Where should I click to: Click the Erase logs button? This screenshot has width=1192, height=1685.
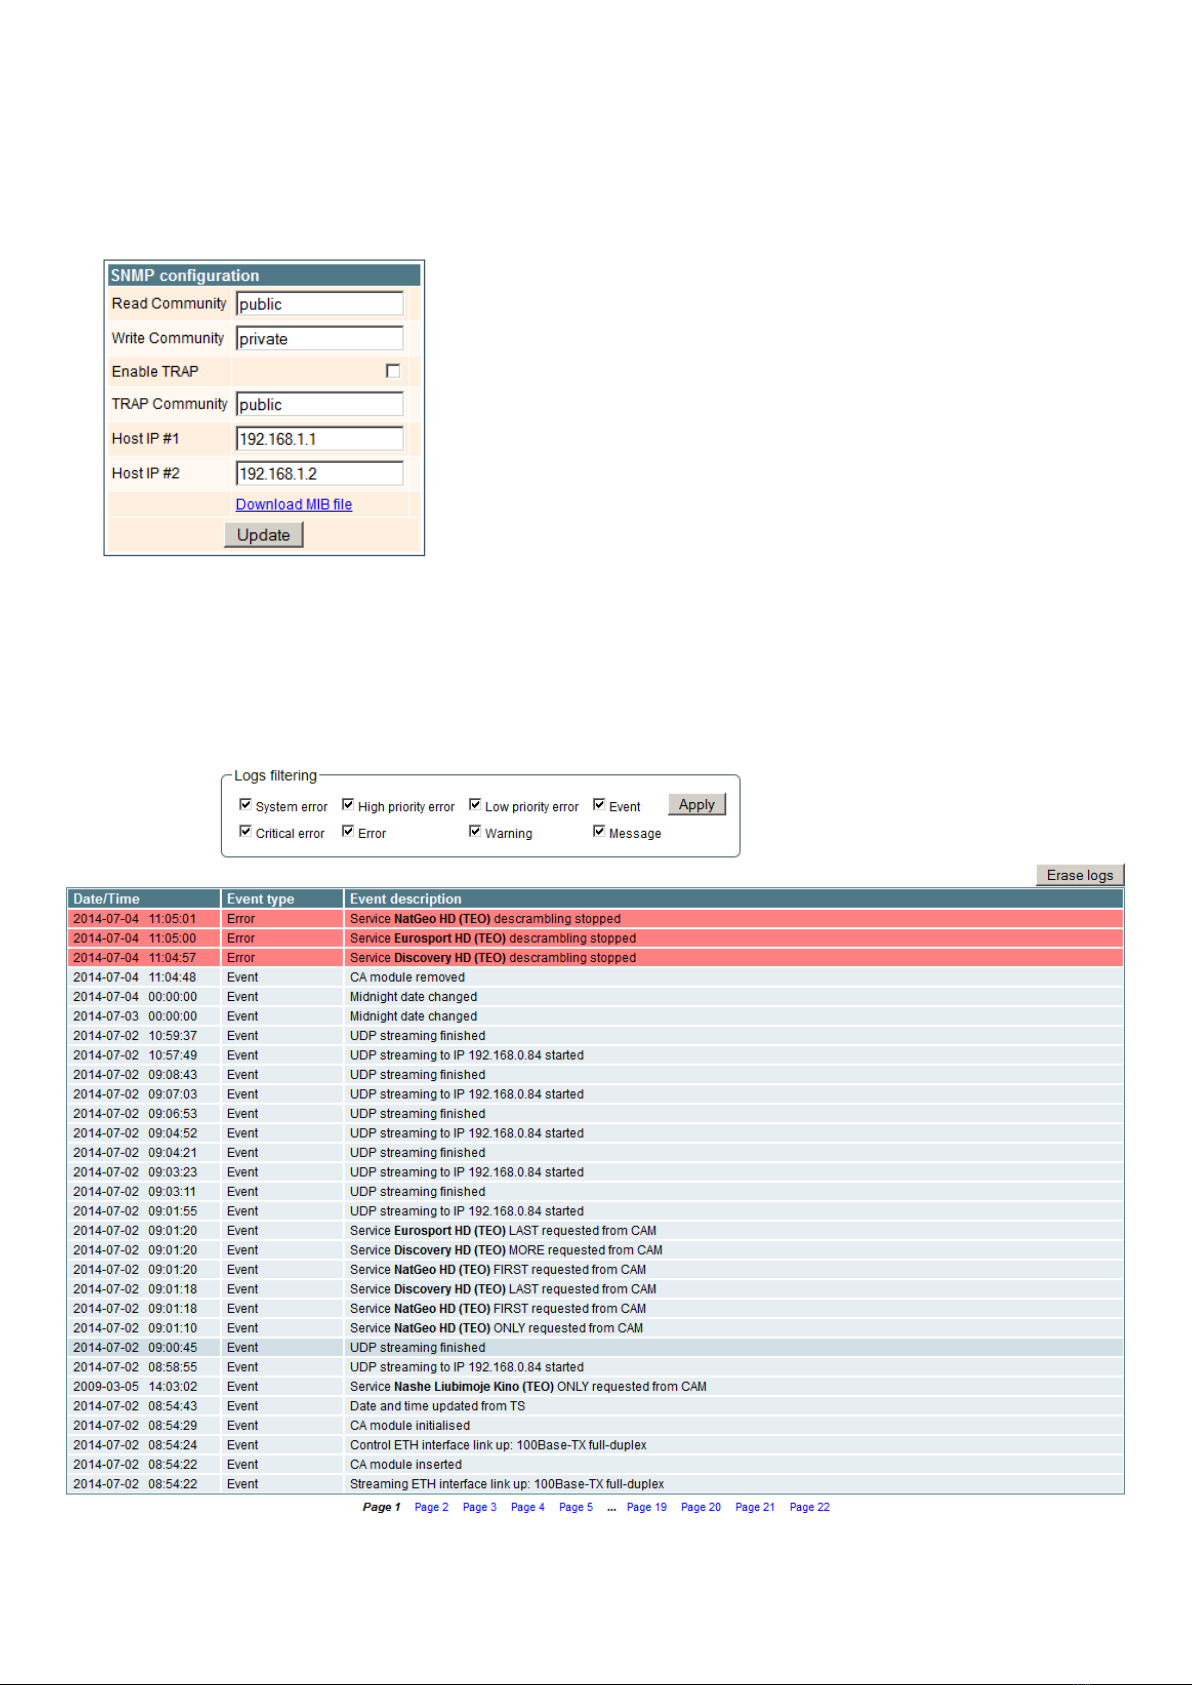pyautogui.click(x=1080, y=875)
